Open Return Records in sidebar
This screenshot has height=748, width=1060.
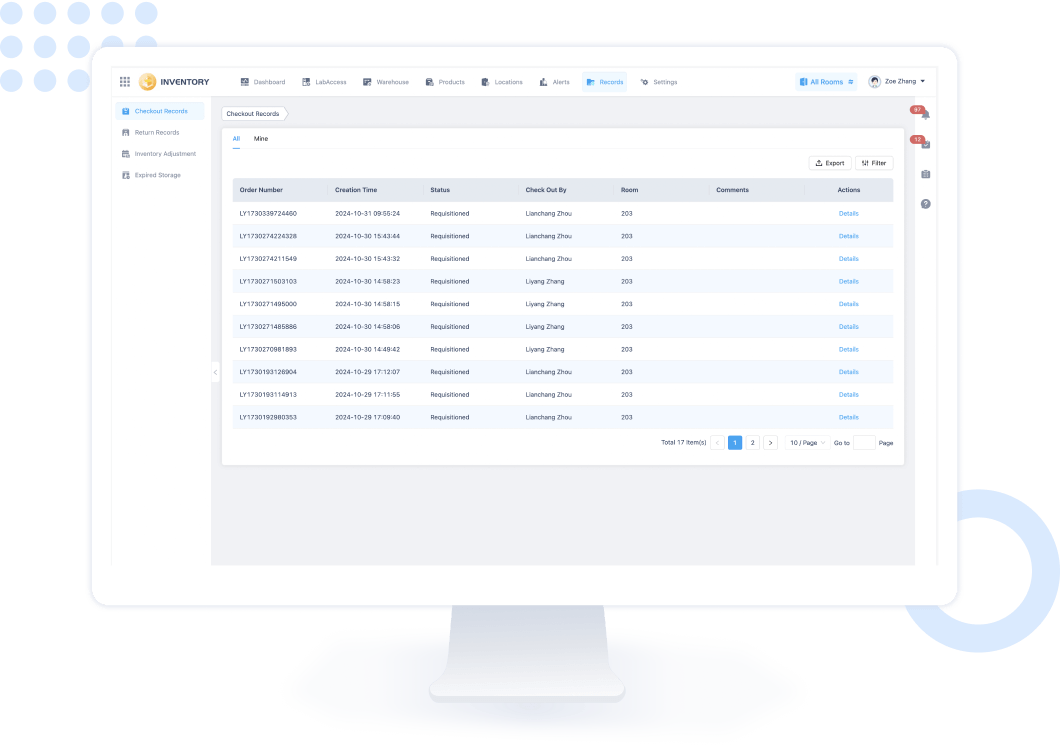pos(157,132)
